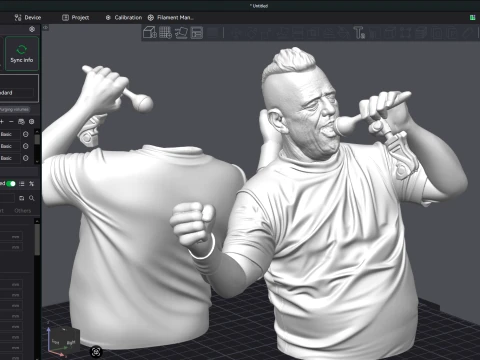Select the Rotate tool in toolbar
This screenshot has height=360, width=480.
tap(252, 33)
